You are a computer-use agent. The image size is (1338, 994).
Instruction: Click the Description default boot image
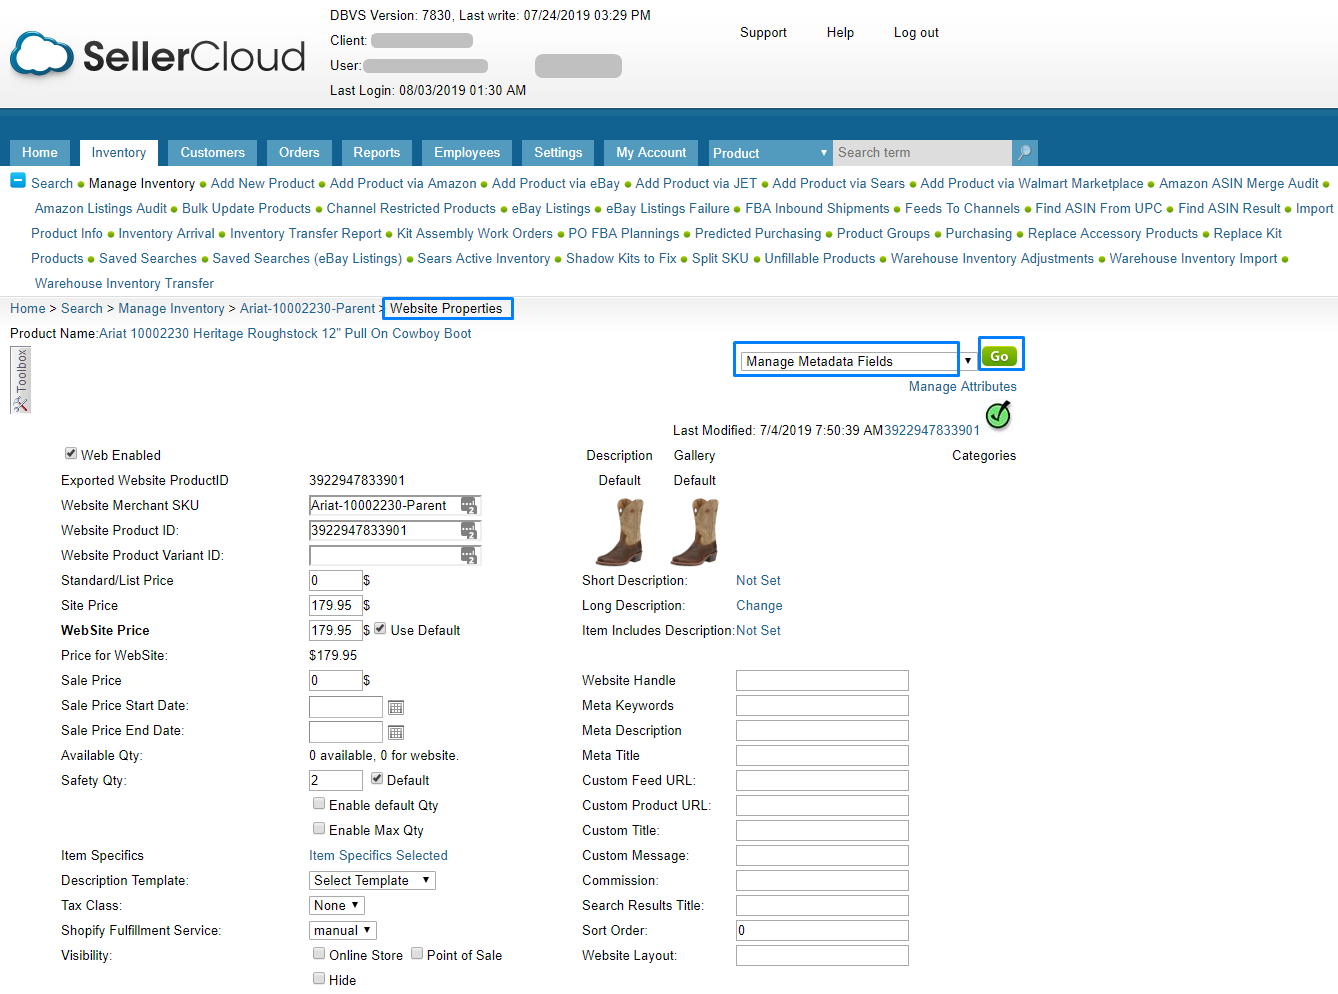(620, 532)
